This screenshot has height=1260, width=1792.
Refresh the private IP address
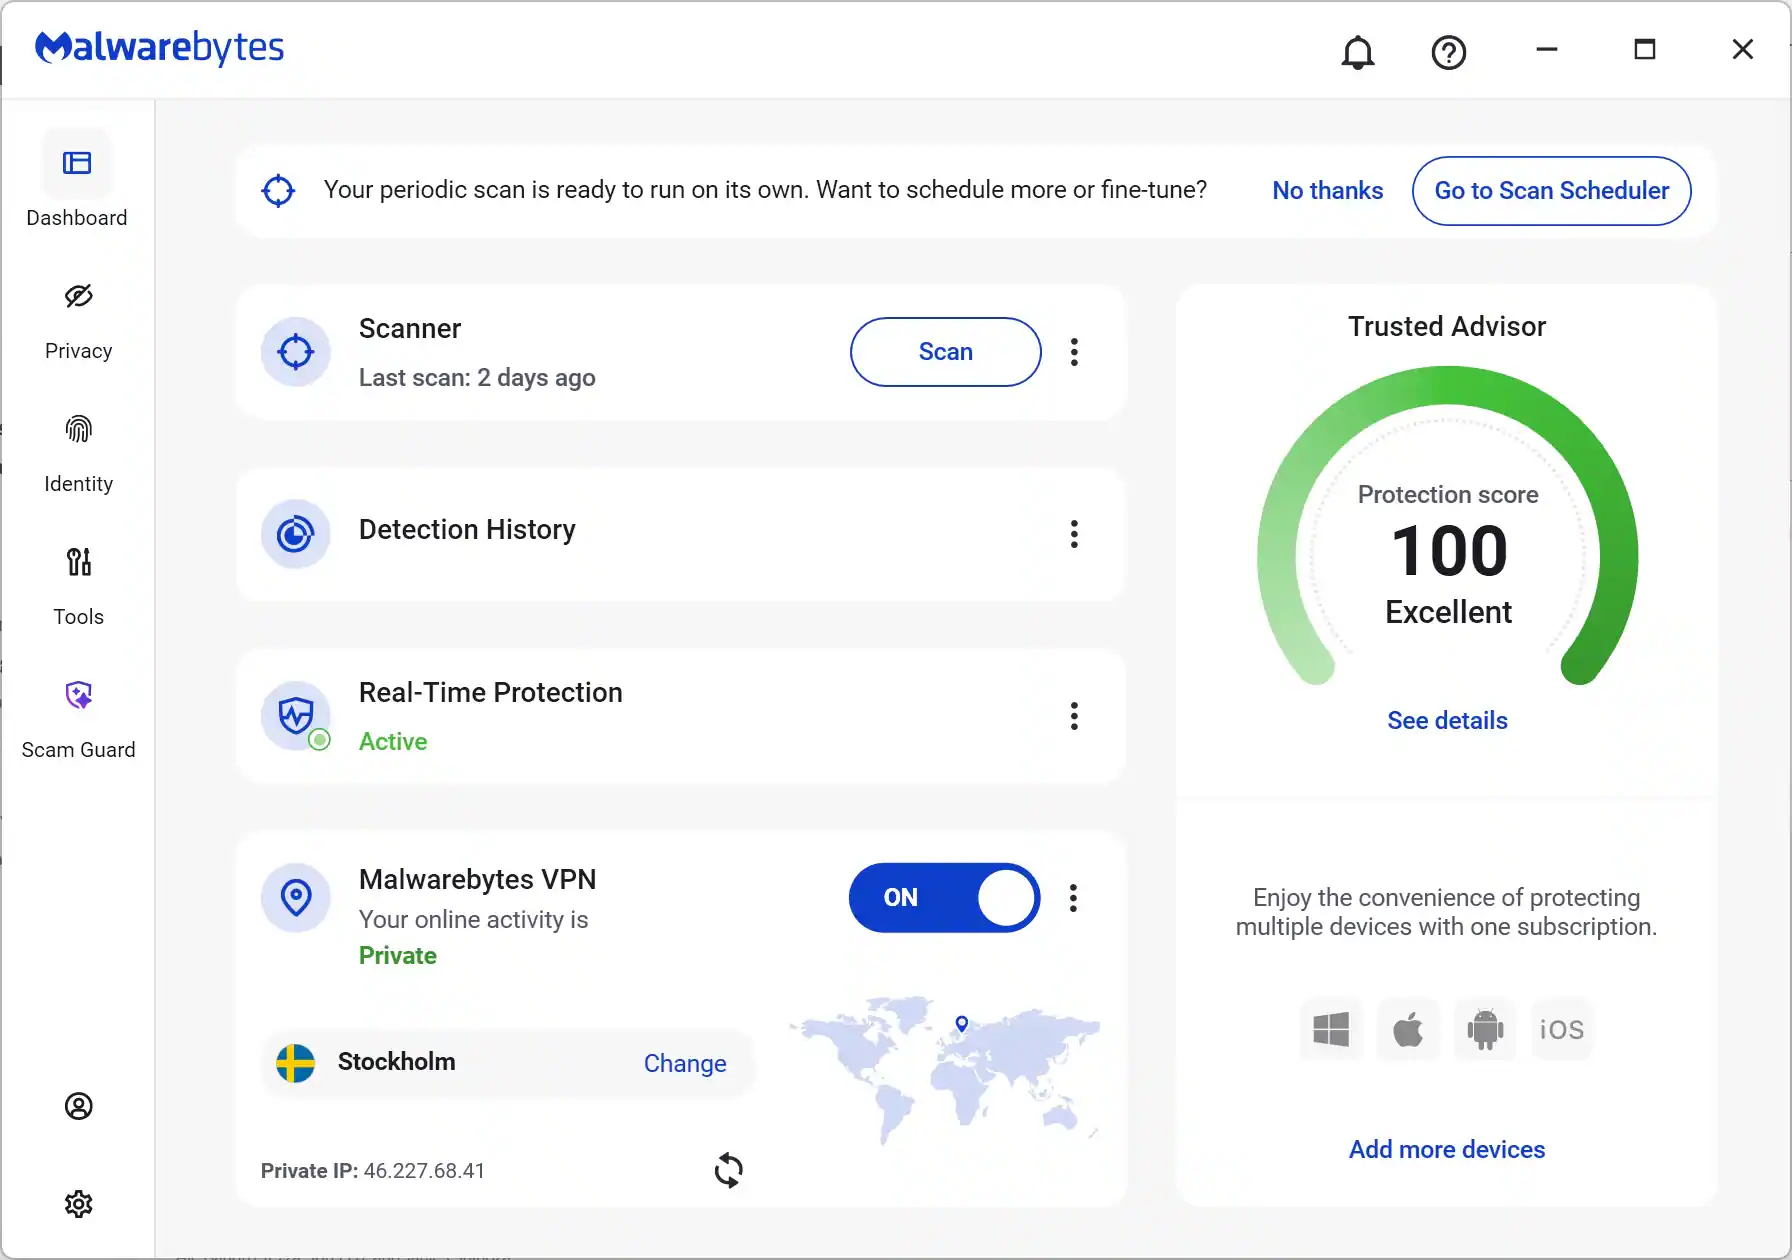(728, 1170)
